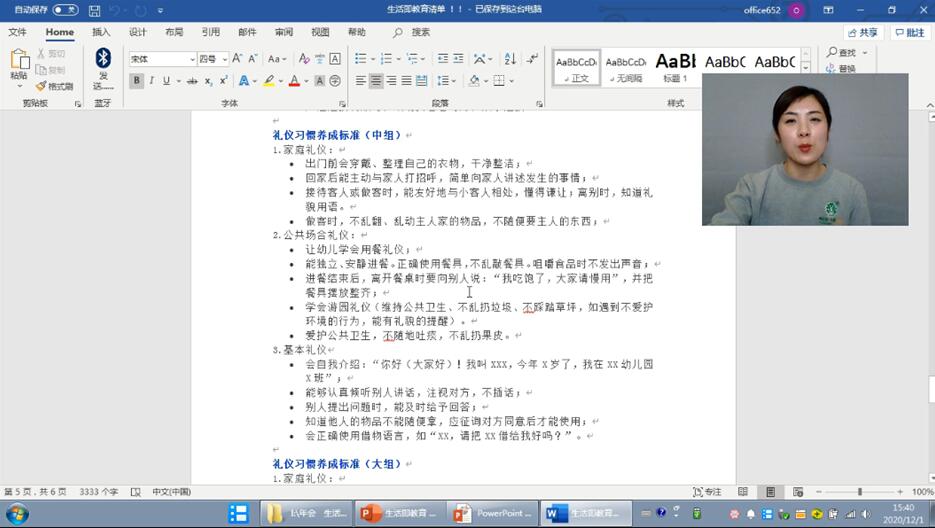Apply the red font color
This screenshot has width=935, height=528.
point(295,81)
